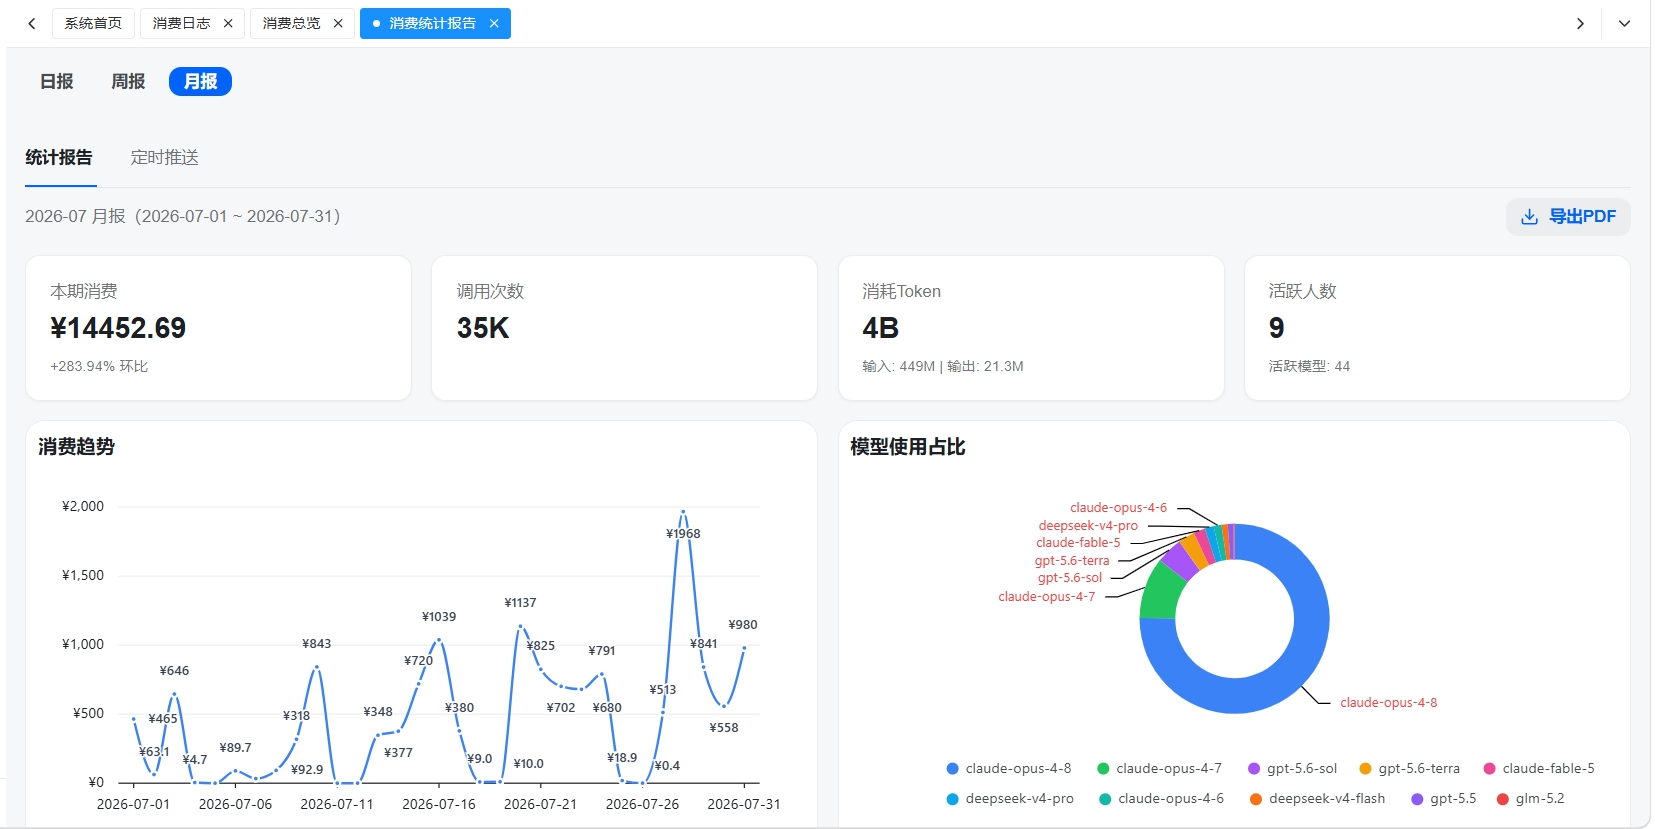This screenshot has height=829, width=1655.
Task: Click the ¥980 data point label
Action: point(743,625)
